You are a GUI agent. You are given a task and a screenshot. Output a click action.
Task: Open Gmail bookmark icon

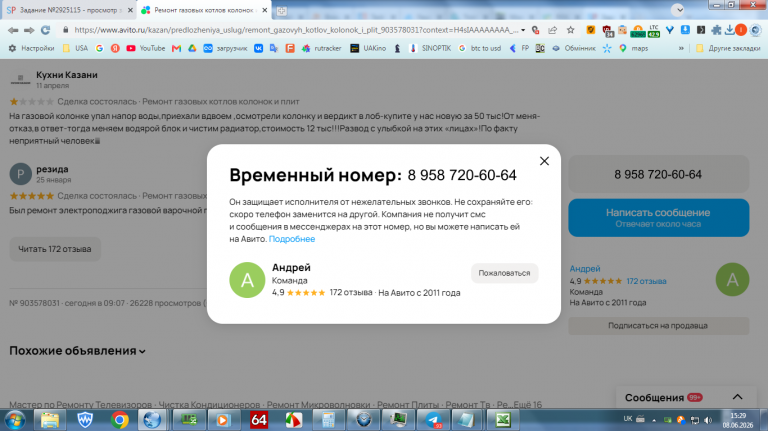pos(176,48)
